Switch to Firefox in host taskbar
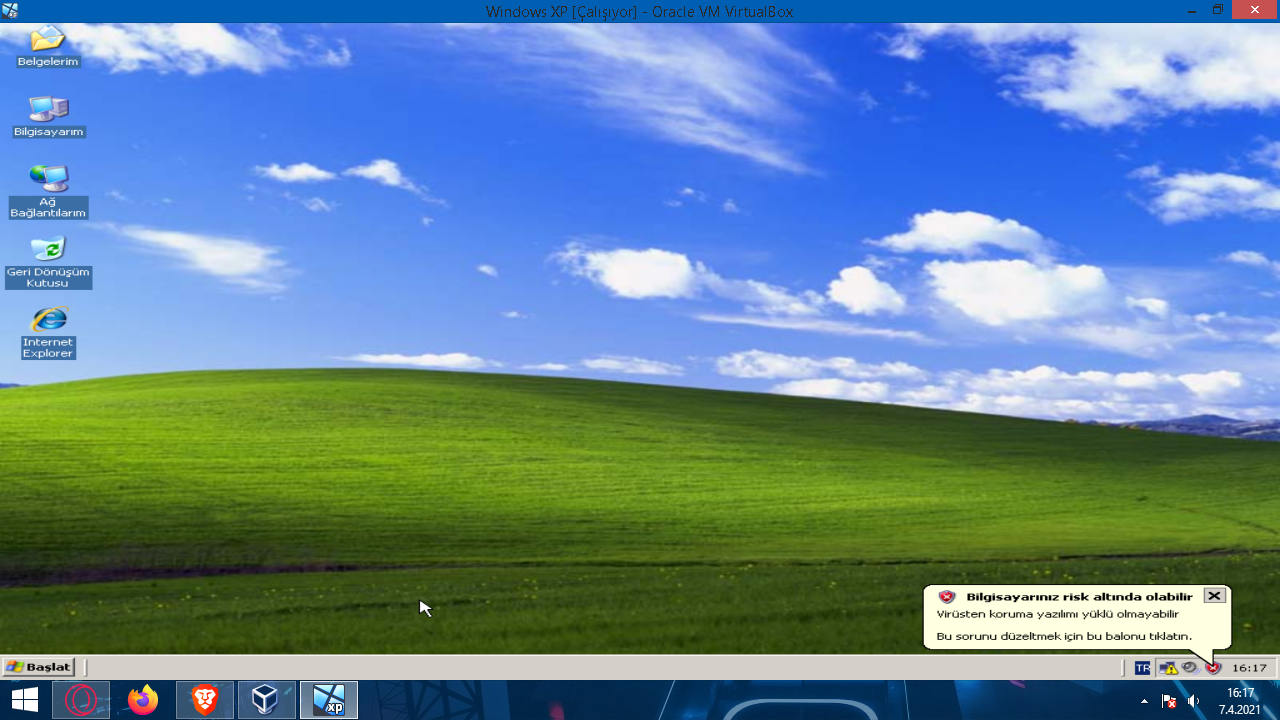The image size is (1280, 720). pyautogui.click(x=143, y=700)
